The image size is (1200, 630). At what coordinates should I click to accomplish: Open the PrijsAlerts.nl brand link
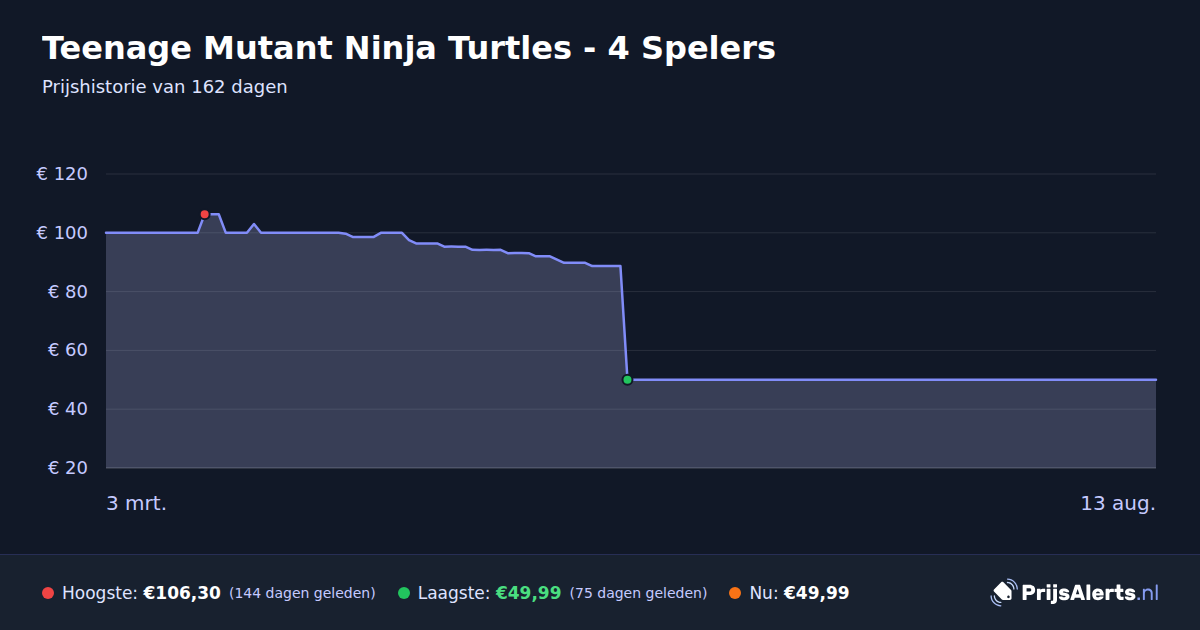1075,593
